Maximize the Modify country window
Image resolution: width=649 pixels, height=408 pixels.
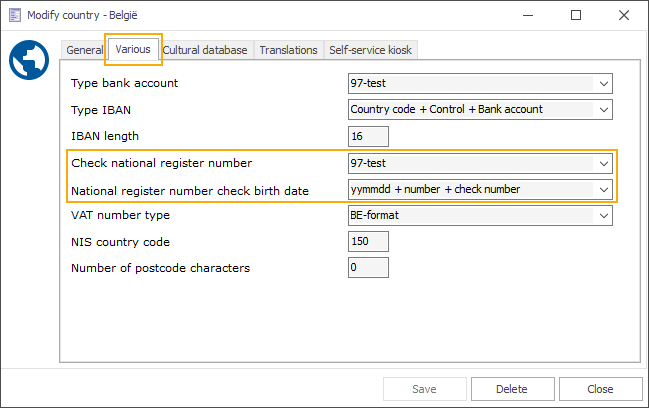pos(576,15)
